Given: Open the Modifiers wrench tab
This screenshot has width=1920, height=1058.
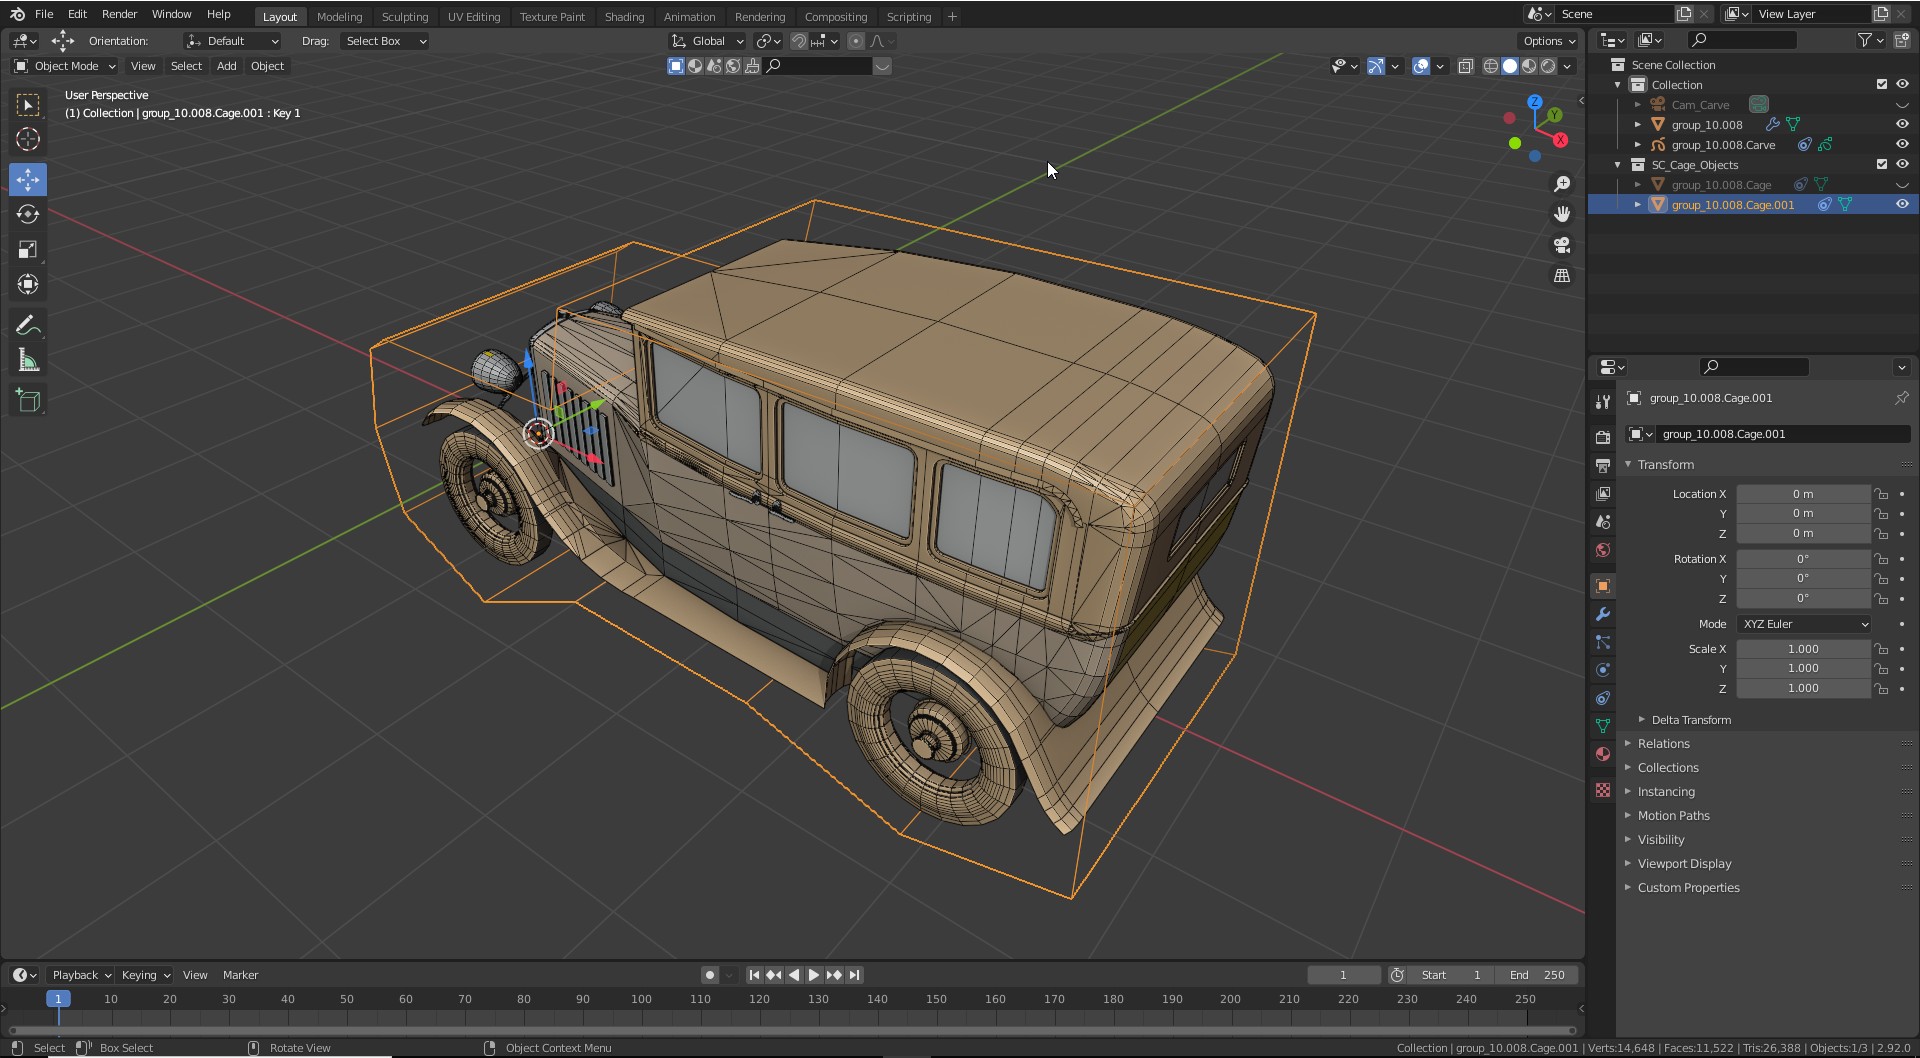Looking at the screenshot, I should point(1603,614).
